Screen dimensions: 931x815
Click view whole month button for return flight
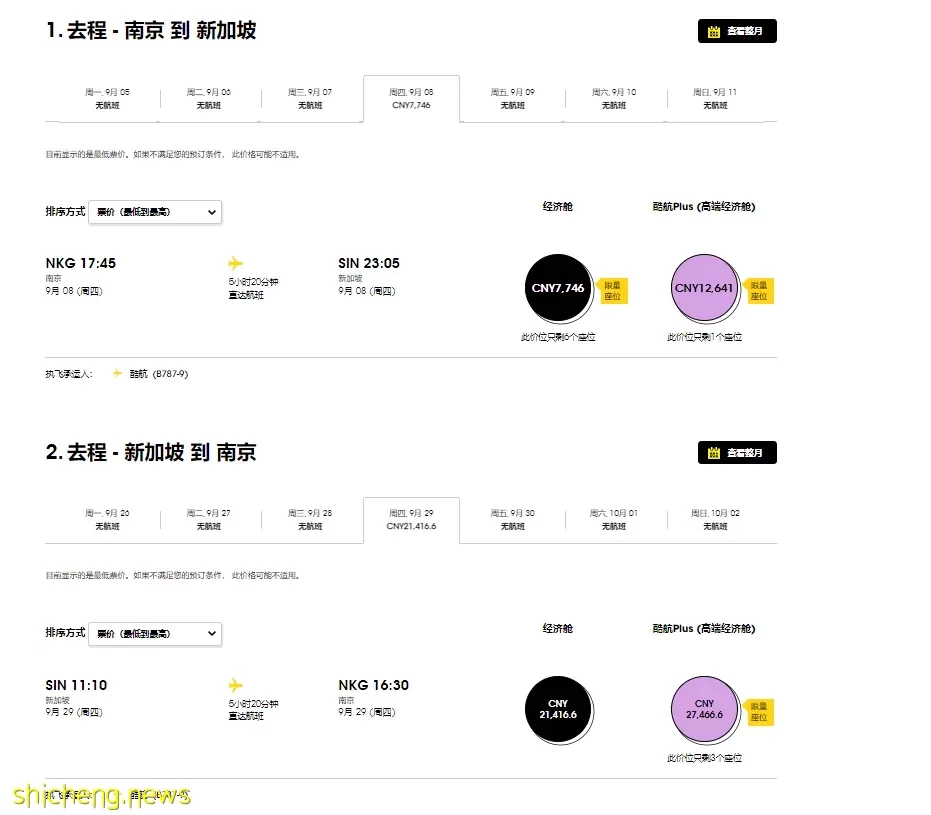737,452
